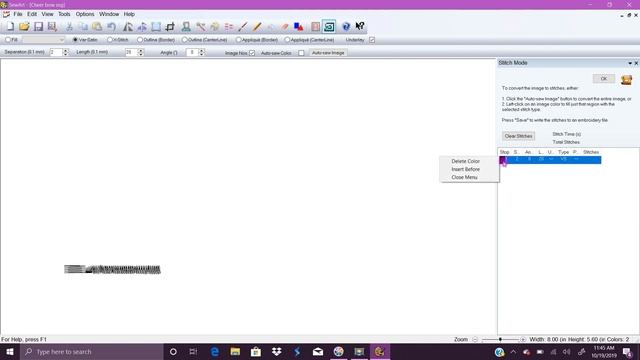The width and height of the screenshot is (640, 360).
Task: Open a file with the folder icon
Action: click(x=24, y=27)
